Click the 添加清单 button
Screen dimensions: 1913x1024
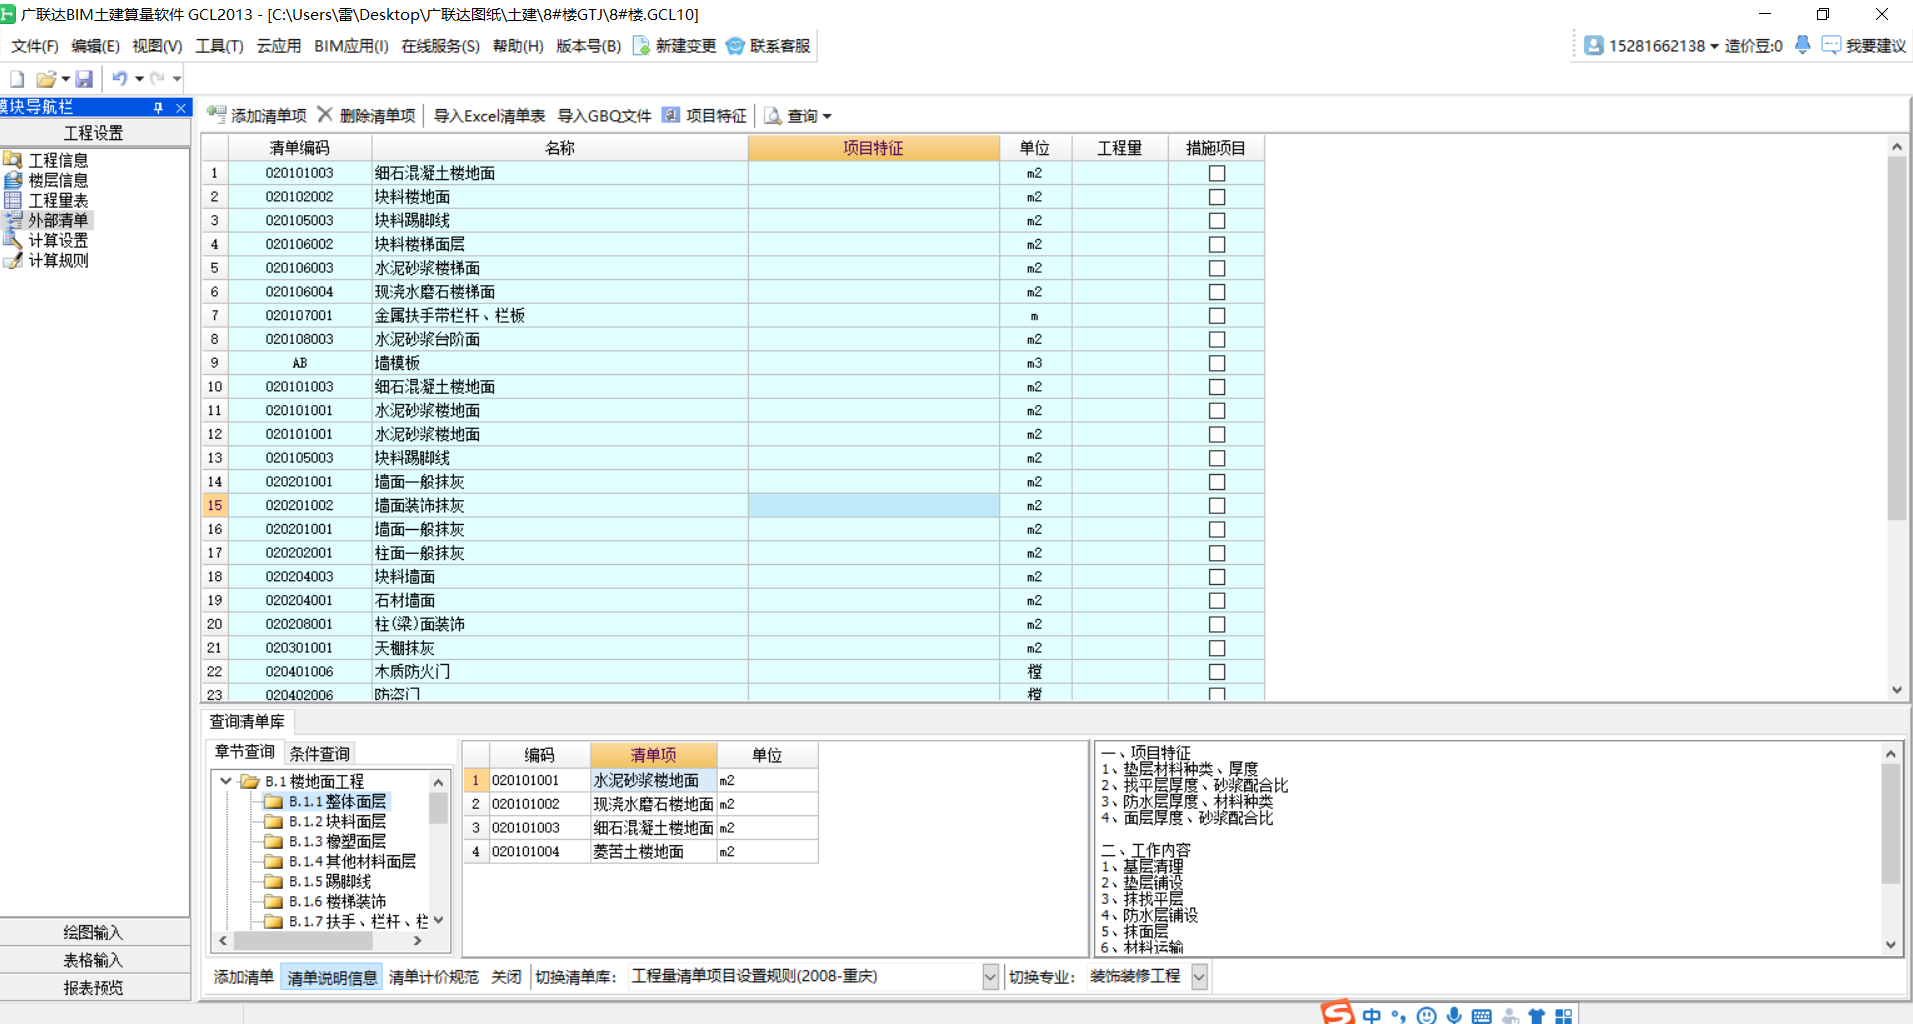[243, 977]
